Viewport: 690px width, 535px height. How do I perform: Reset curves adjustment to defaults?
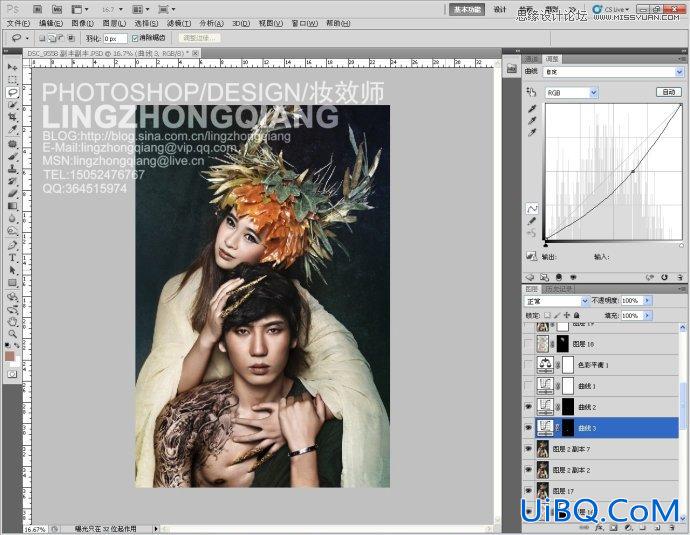(x=664, y=277)
